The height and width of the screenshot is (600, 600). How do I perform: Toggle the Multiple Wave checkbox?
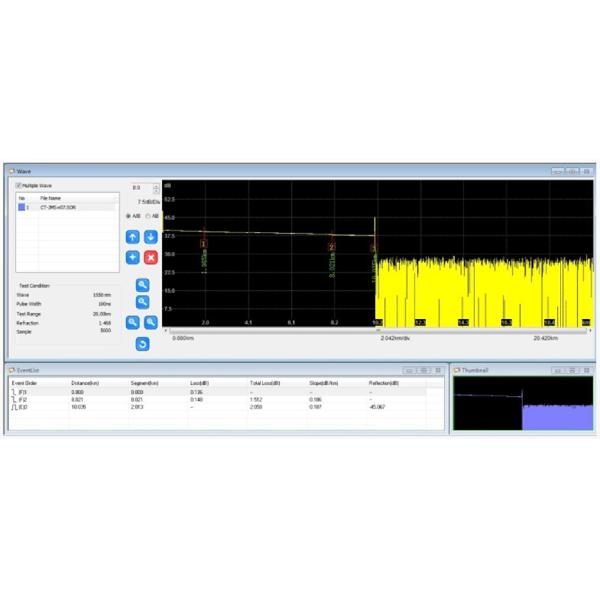pos(18,186)
